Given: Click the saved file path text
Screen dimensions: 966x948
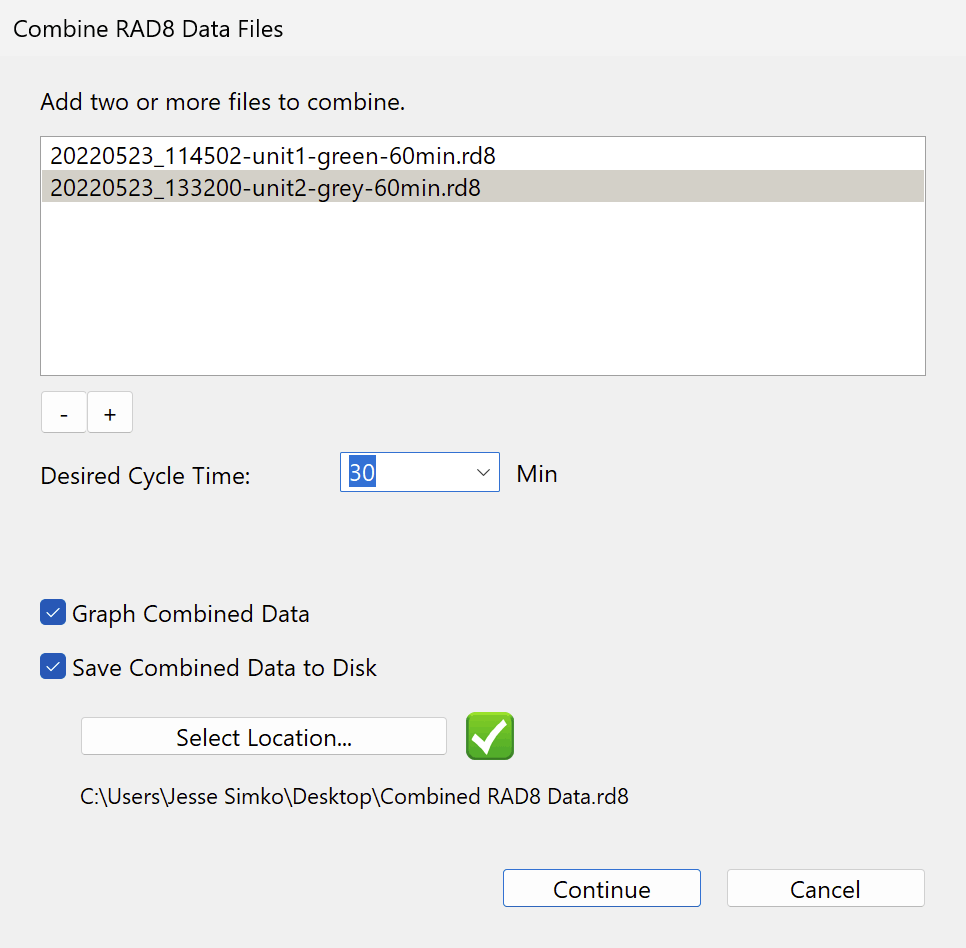Looking at the screenshot, I should coord(354,797).
